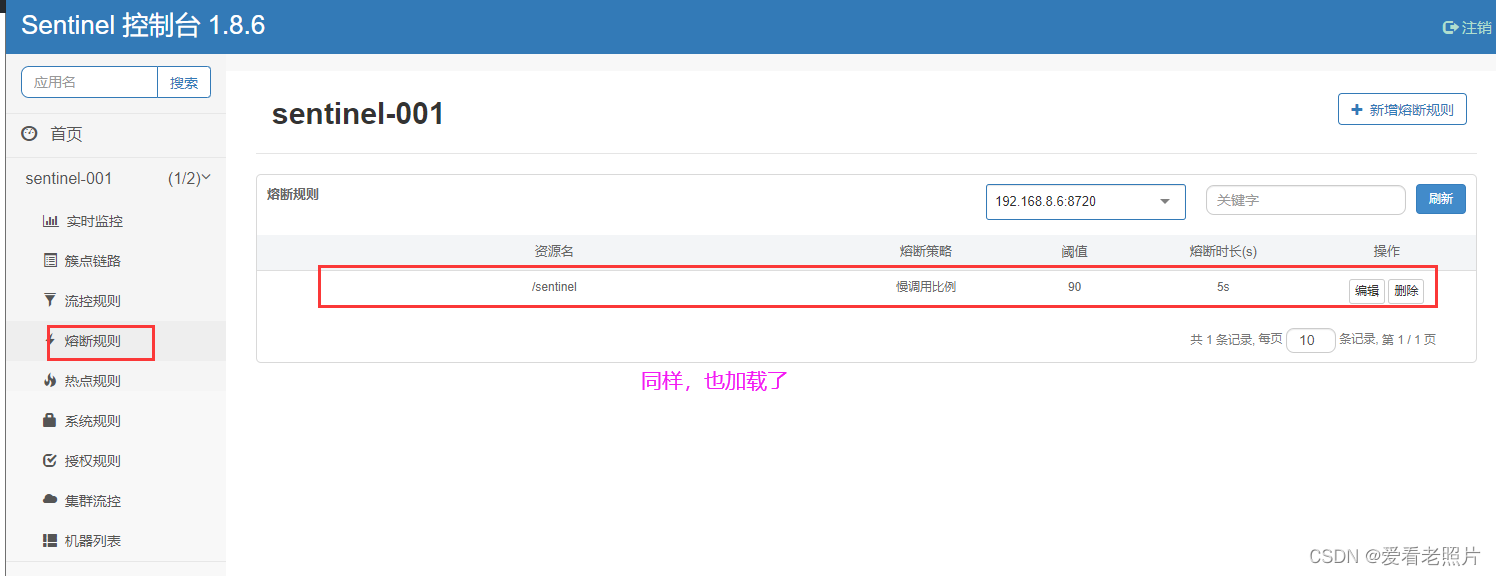Open the machine dropdown 192.168.8.6:8720
The width and height of the screenshot is (1496, 576).
1086,201
